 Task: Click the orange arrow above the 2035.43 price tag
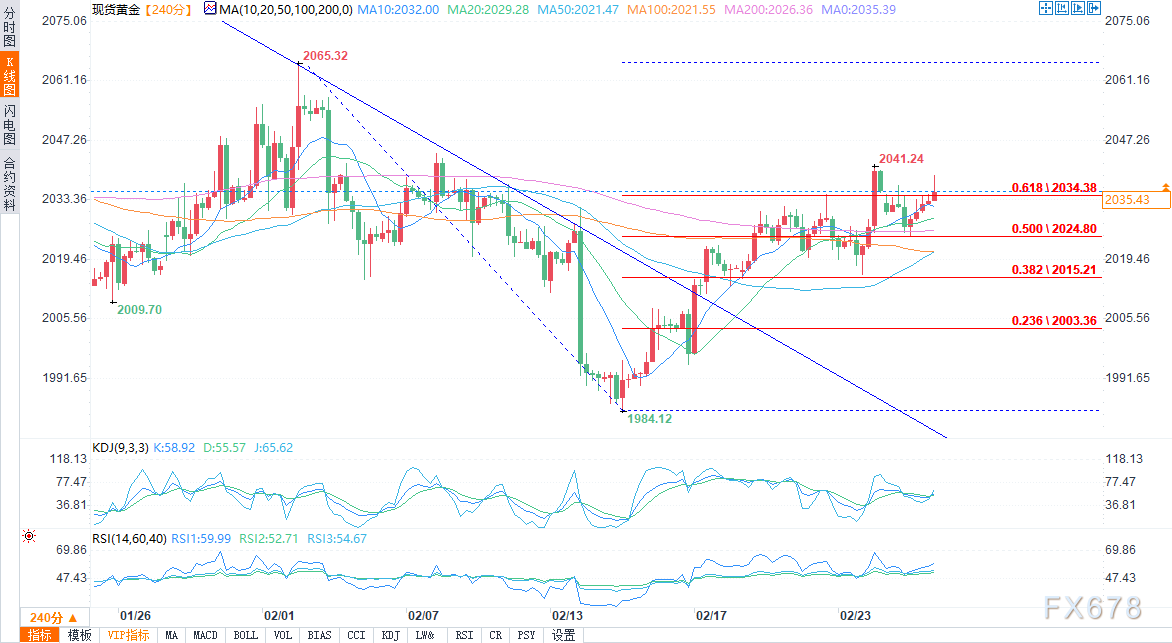click(1165, 188)
